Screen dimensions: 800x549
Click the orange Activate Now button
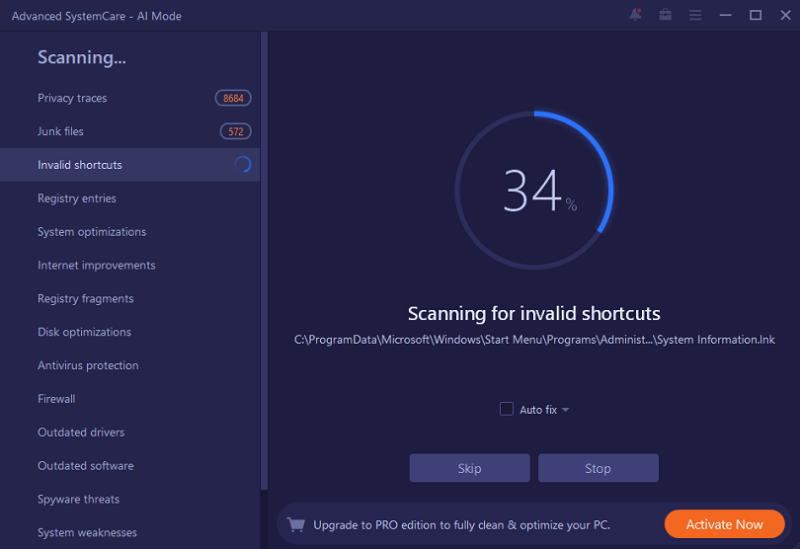(x=724, y=524)
